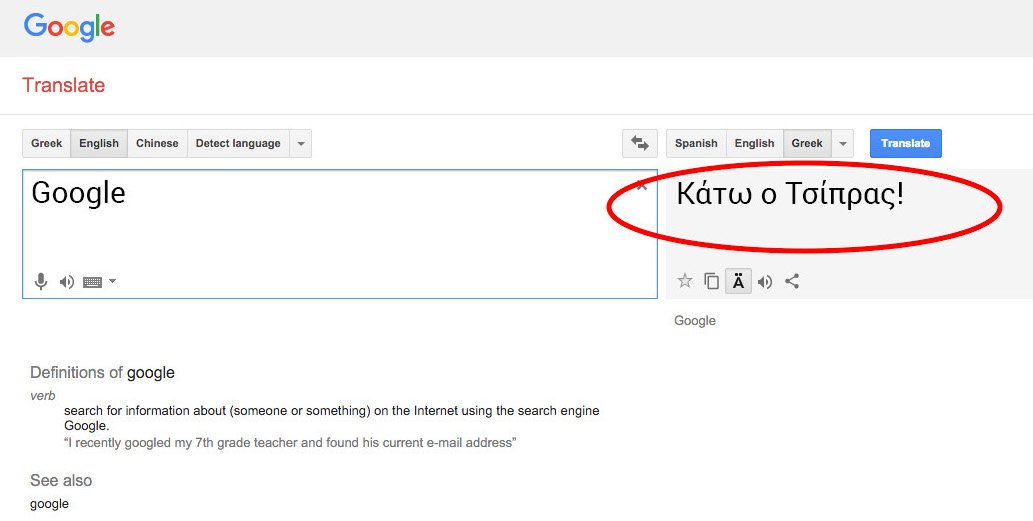Click the blue Translate button
The height and width of the screenshot is (521, 1033).
pyautogui.click(x=905, y=144)
